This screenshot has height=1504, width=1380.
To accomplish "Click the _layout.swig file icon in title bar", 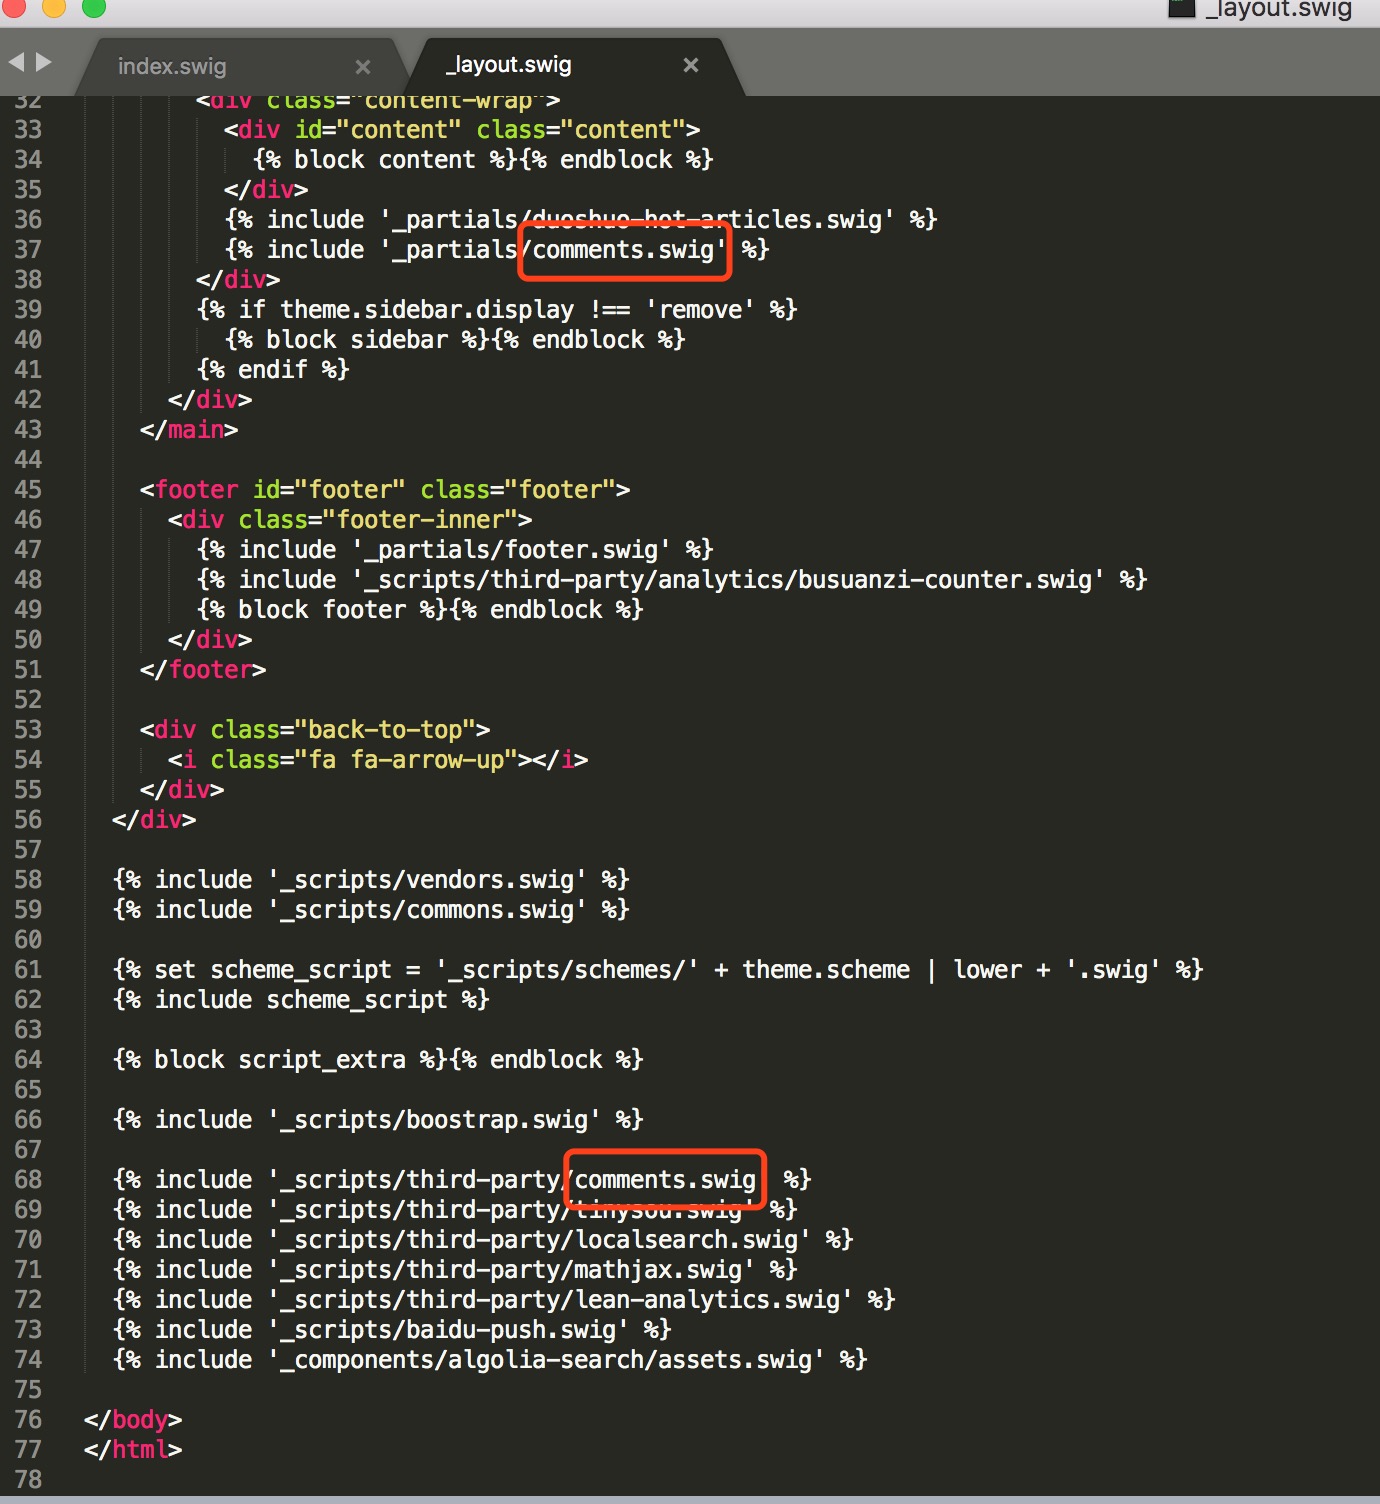I will tap(1182, 9).
